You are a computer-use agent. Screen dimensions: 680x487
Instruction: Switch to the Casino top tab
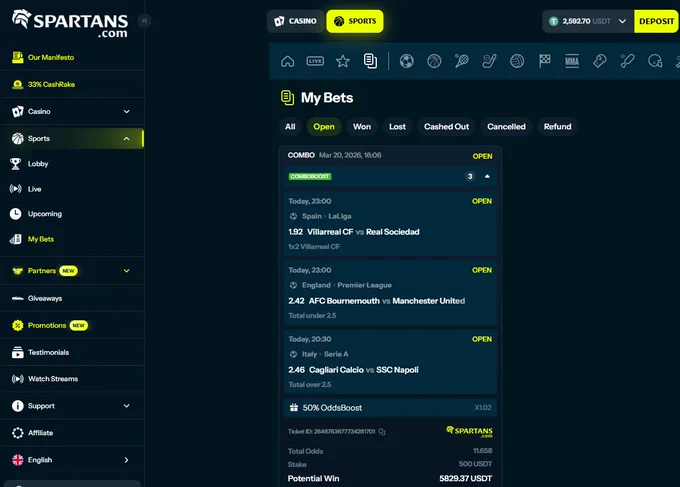(x=295, y=21)
